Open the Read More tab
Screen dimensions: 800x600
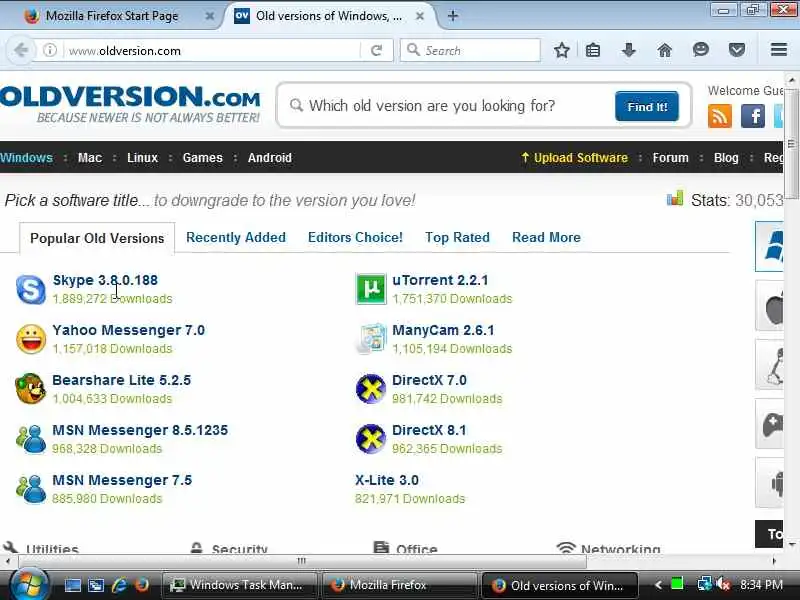546,237
